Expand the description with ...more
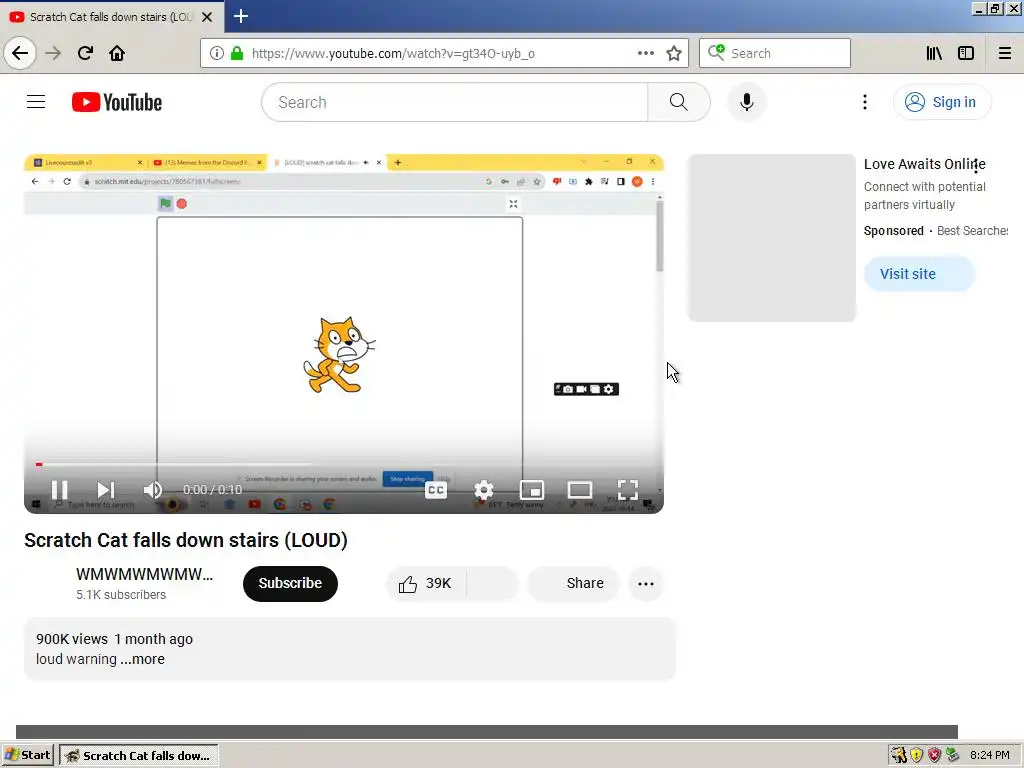 pyautogui.click(x=142, y=659)
